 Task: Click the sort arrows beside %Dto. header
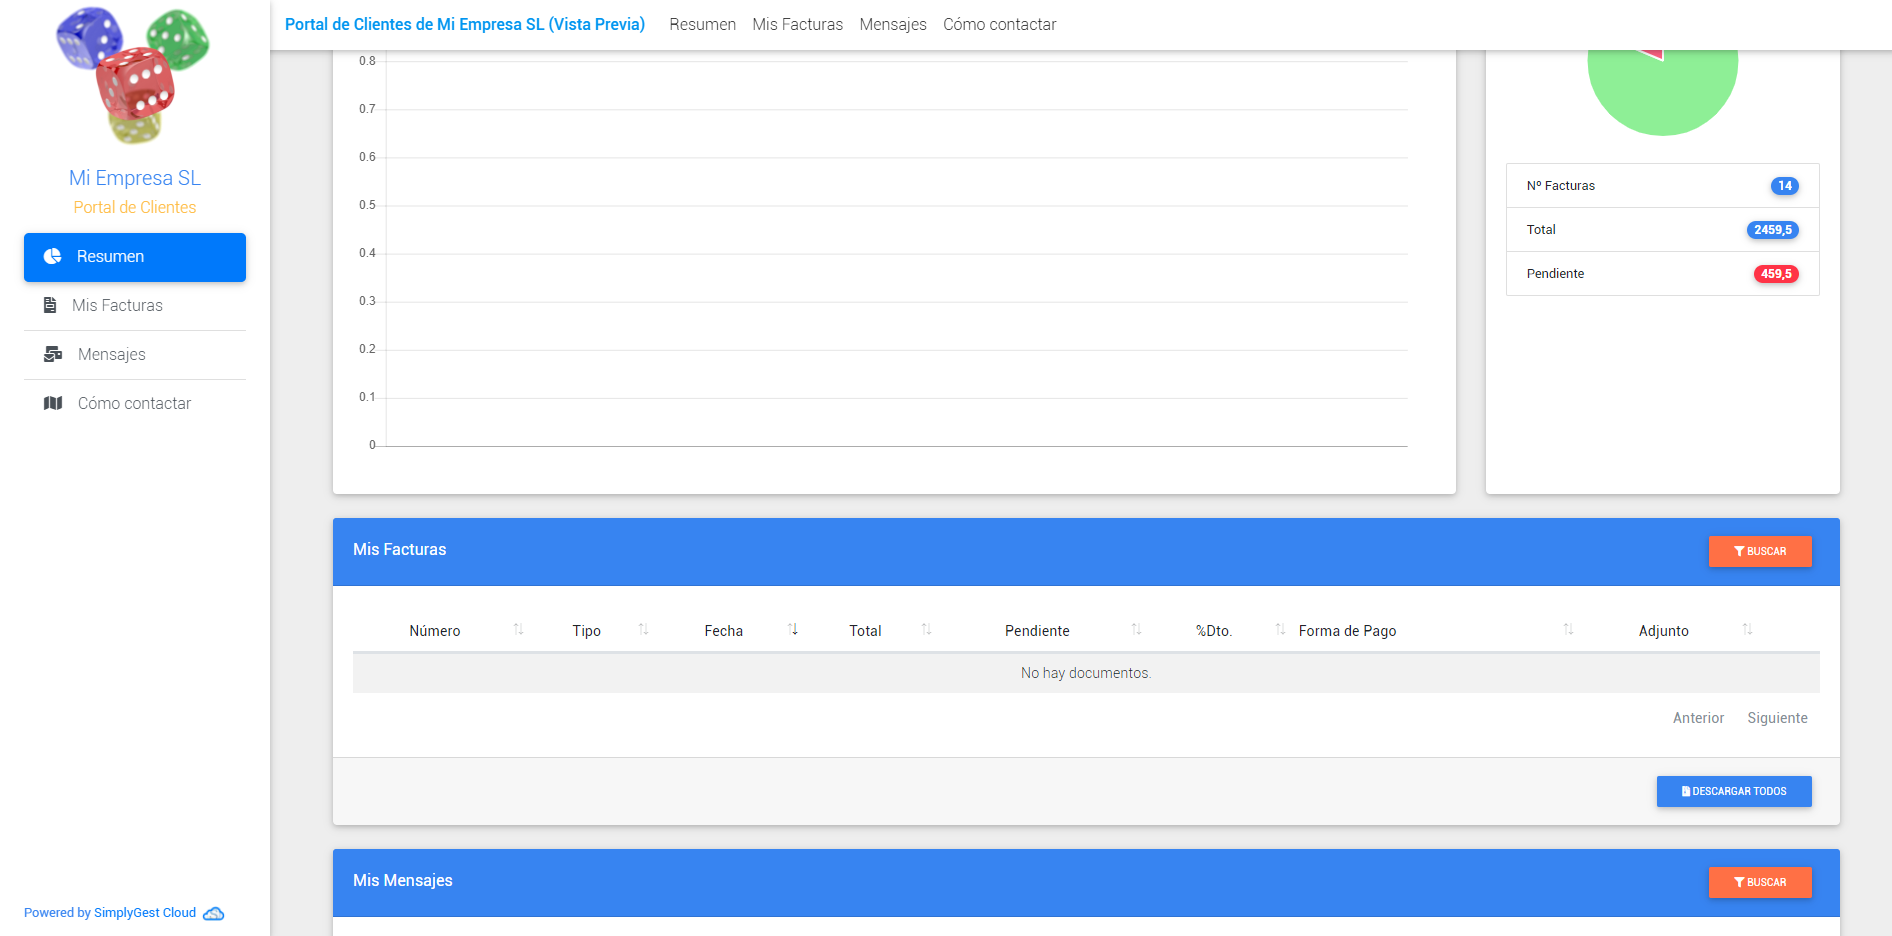click(1280, 630)
